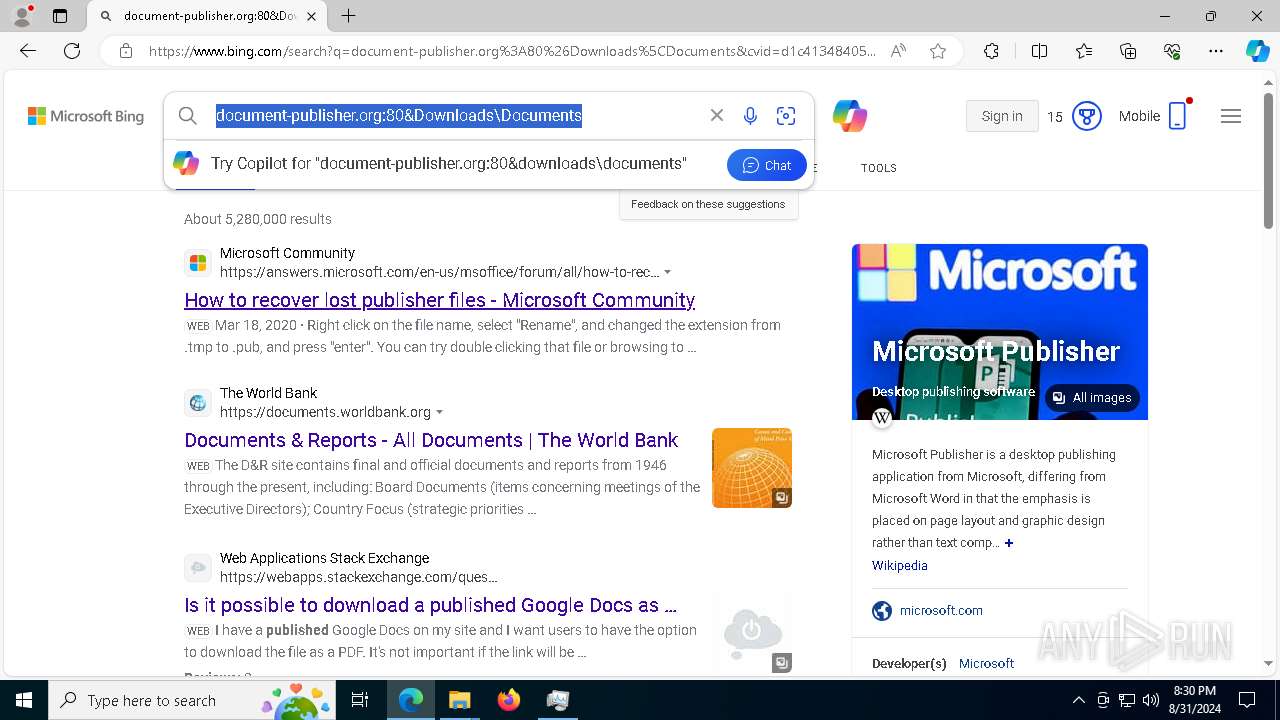Show hidden system tray icons
This screenshot has height=720, width=1280.
1078,700
